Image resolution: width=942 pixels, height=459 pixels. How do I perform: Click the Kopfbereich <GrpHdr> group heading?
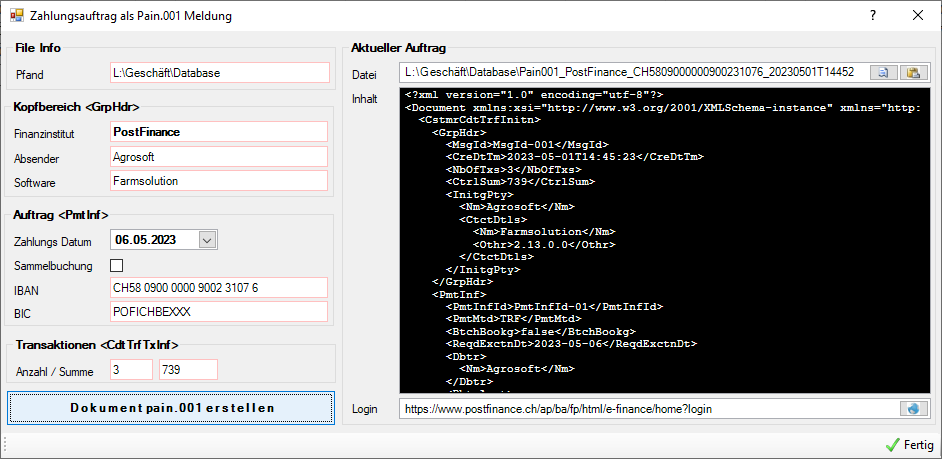tap(76, 108)
